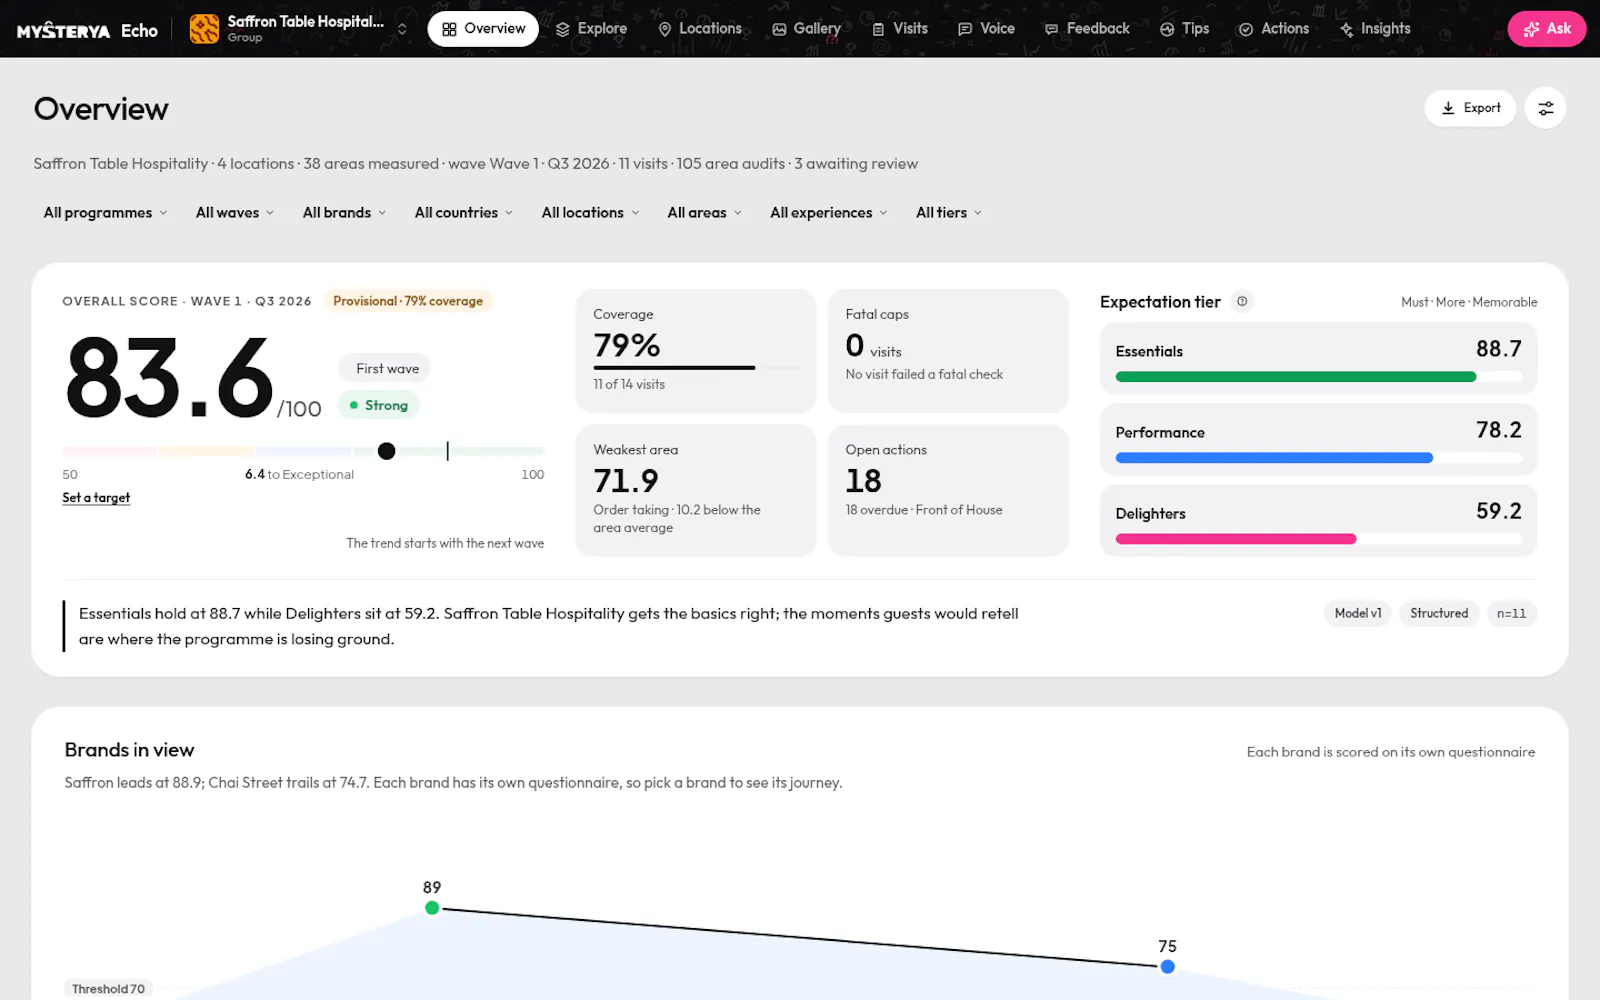Open the All experiences filter

pos(829,213)
